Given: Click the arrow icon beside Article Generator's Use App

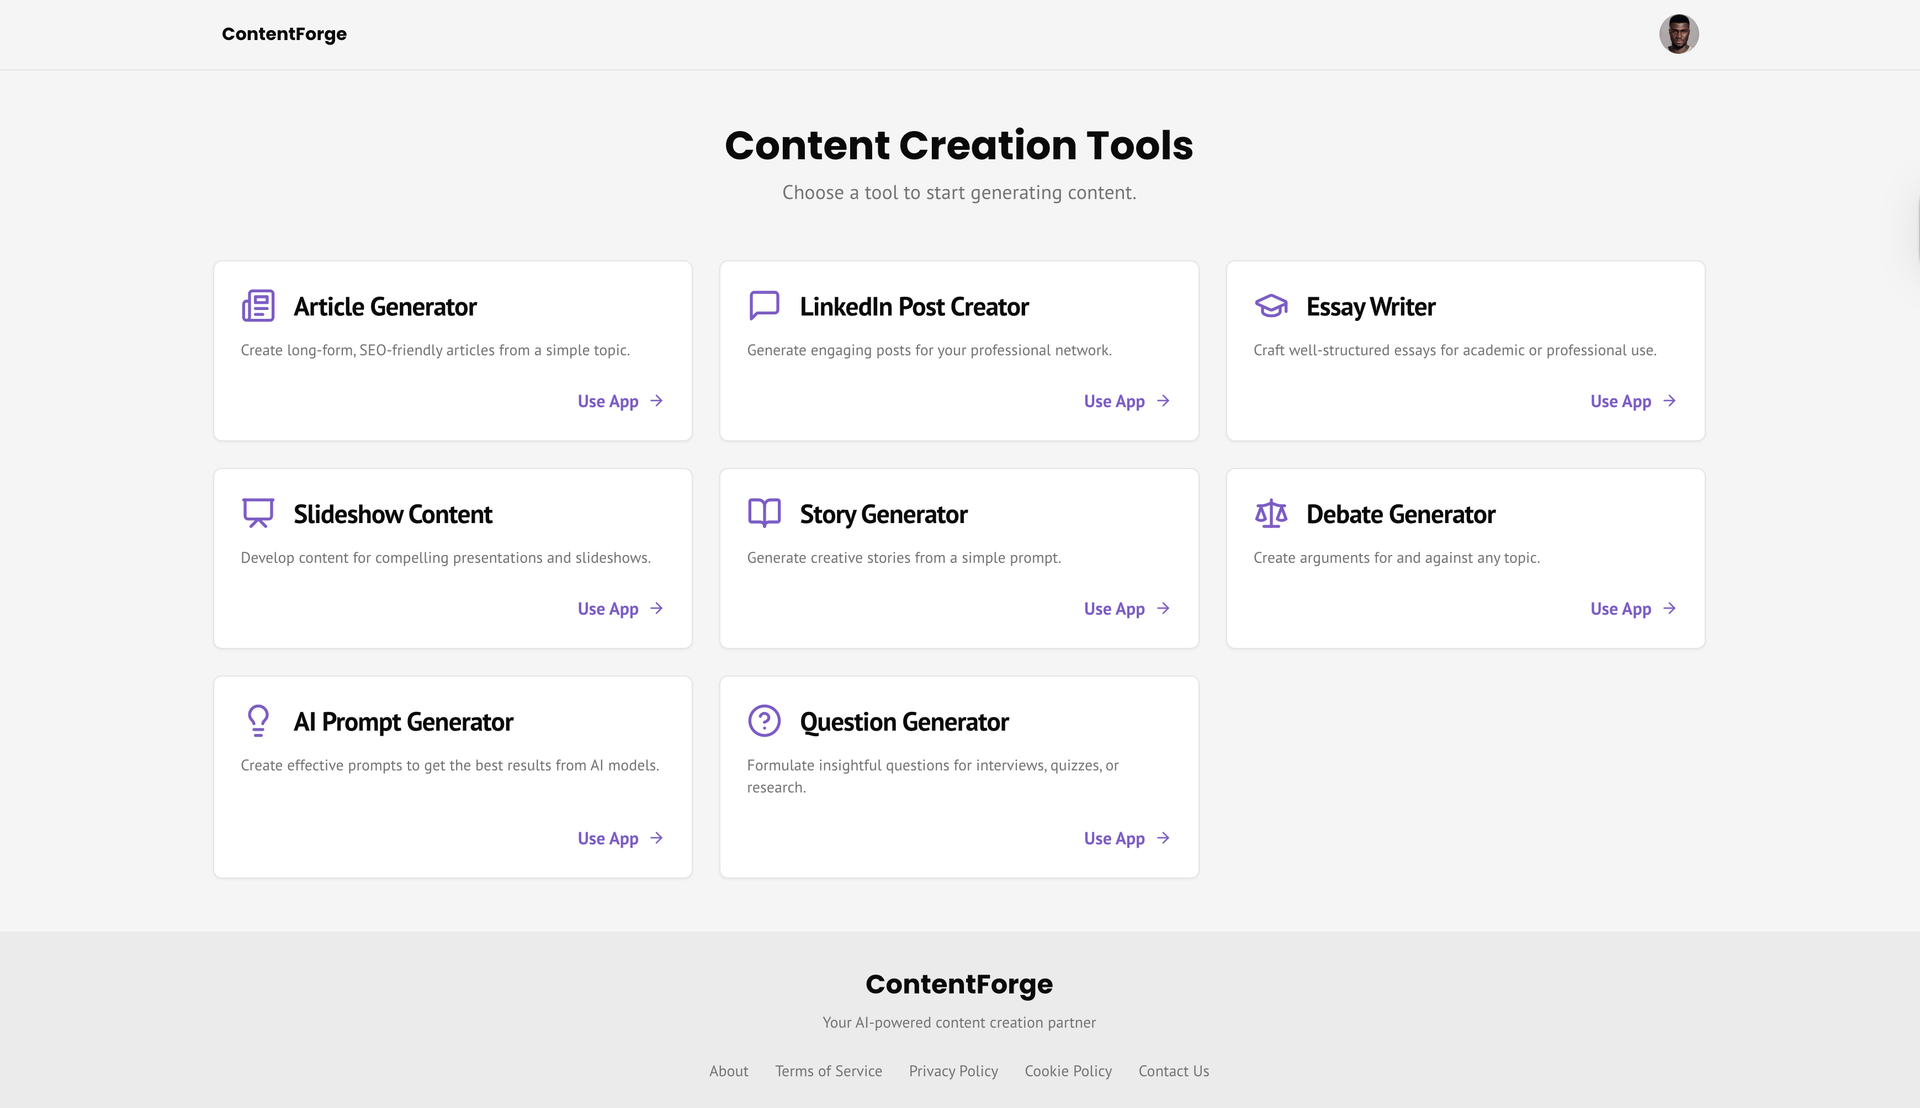Looking at the screenshot, I should (x=656, y=401).
